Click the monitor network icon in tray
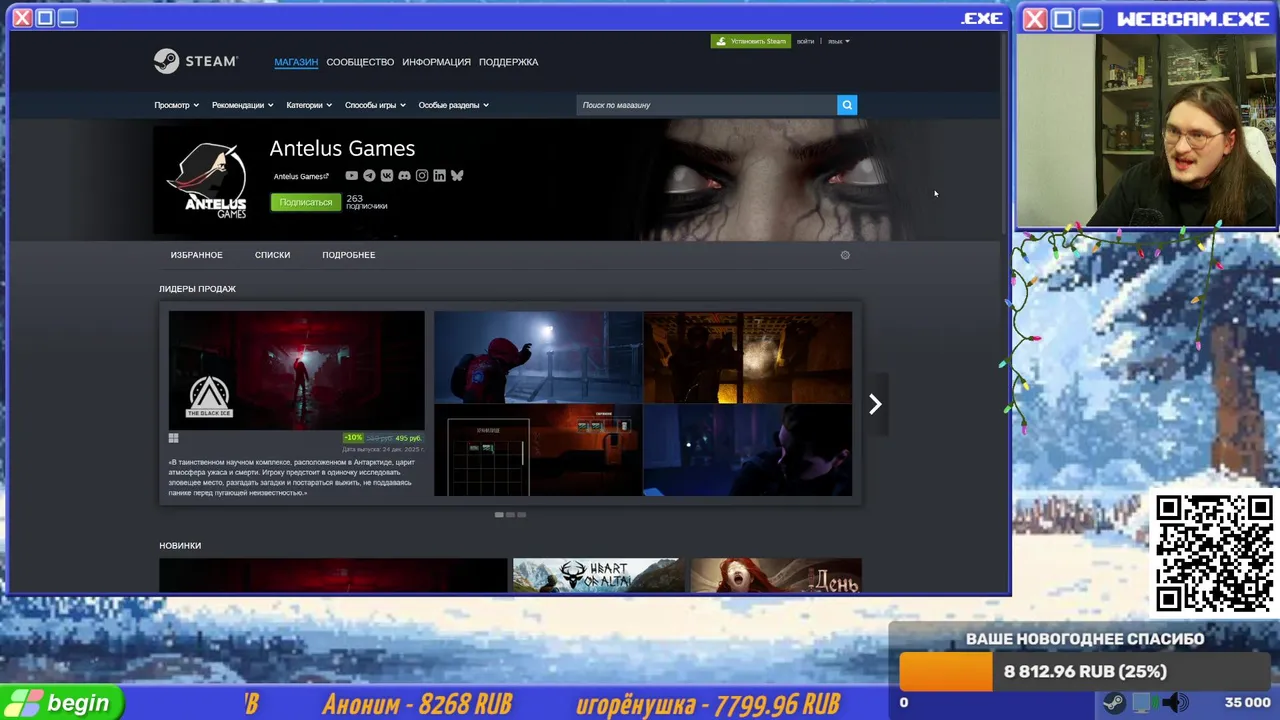Screen dimensions: 1280x720 (1143, 702)
